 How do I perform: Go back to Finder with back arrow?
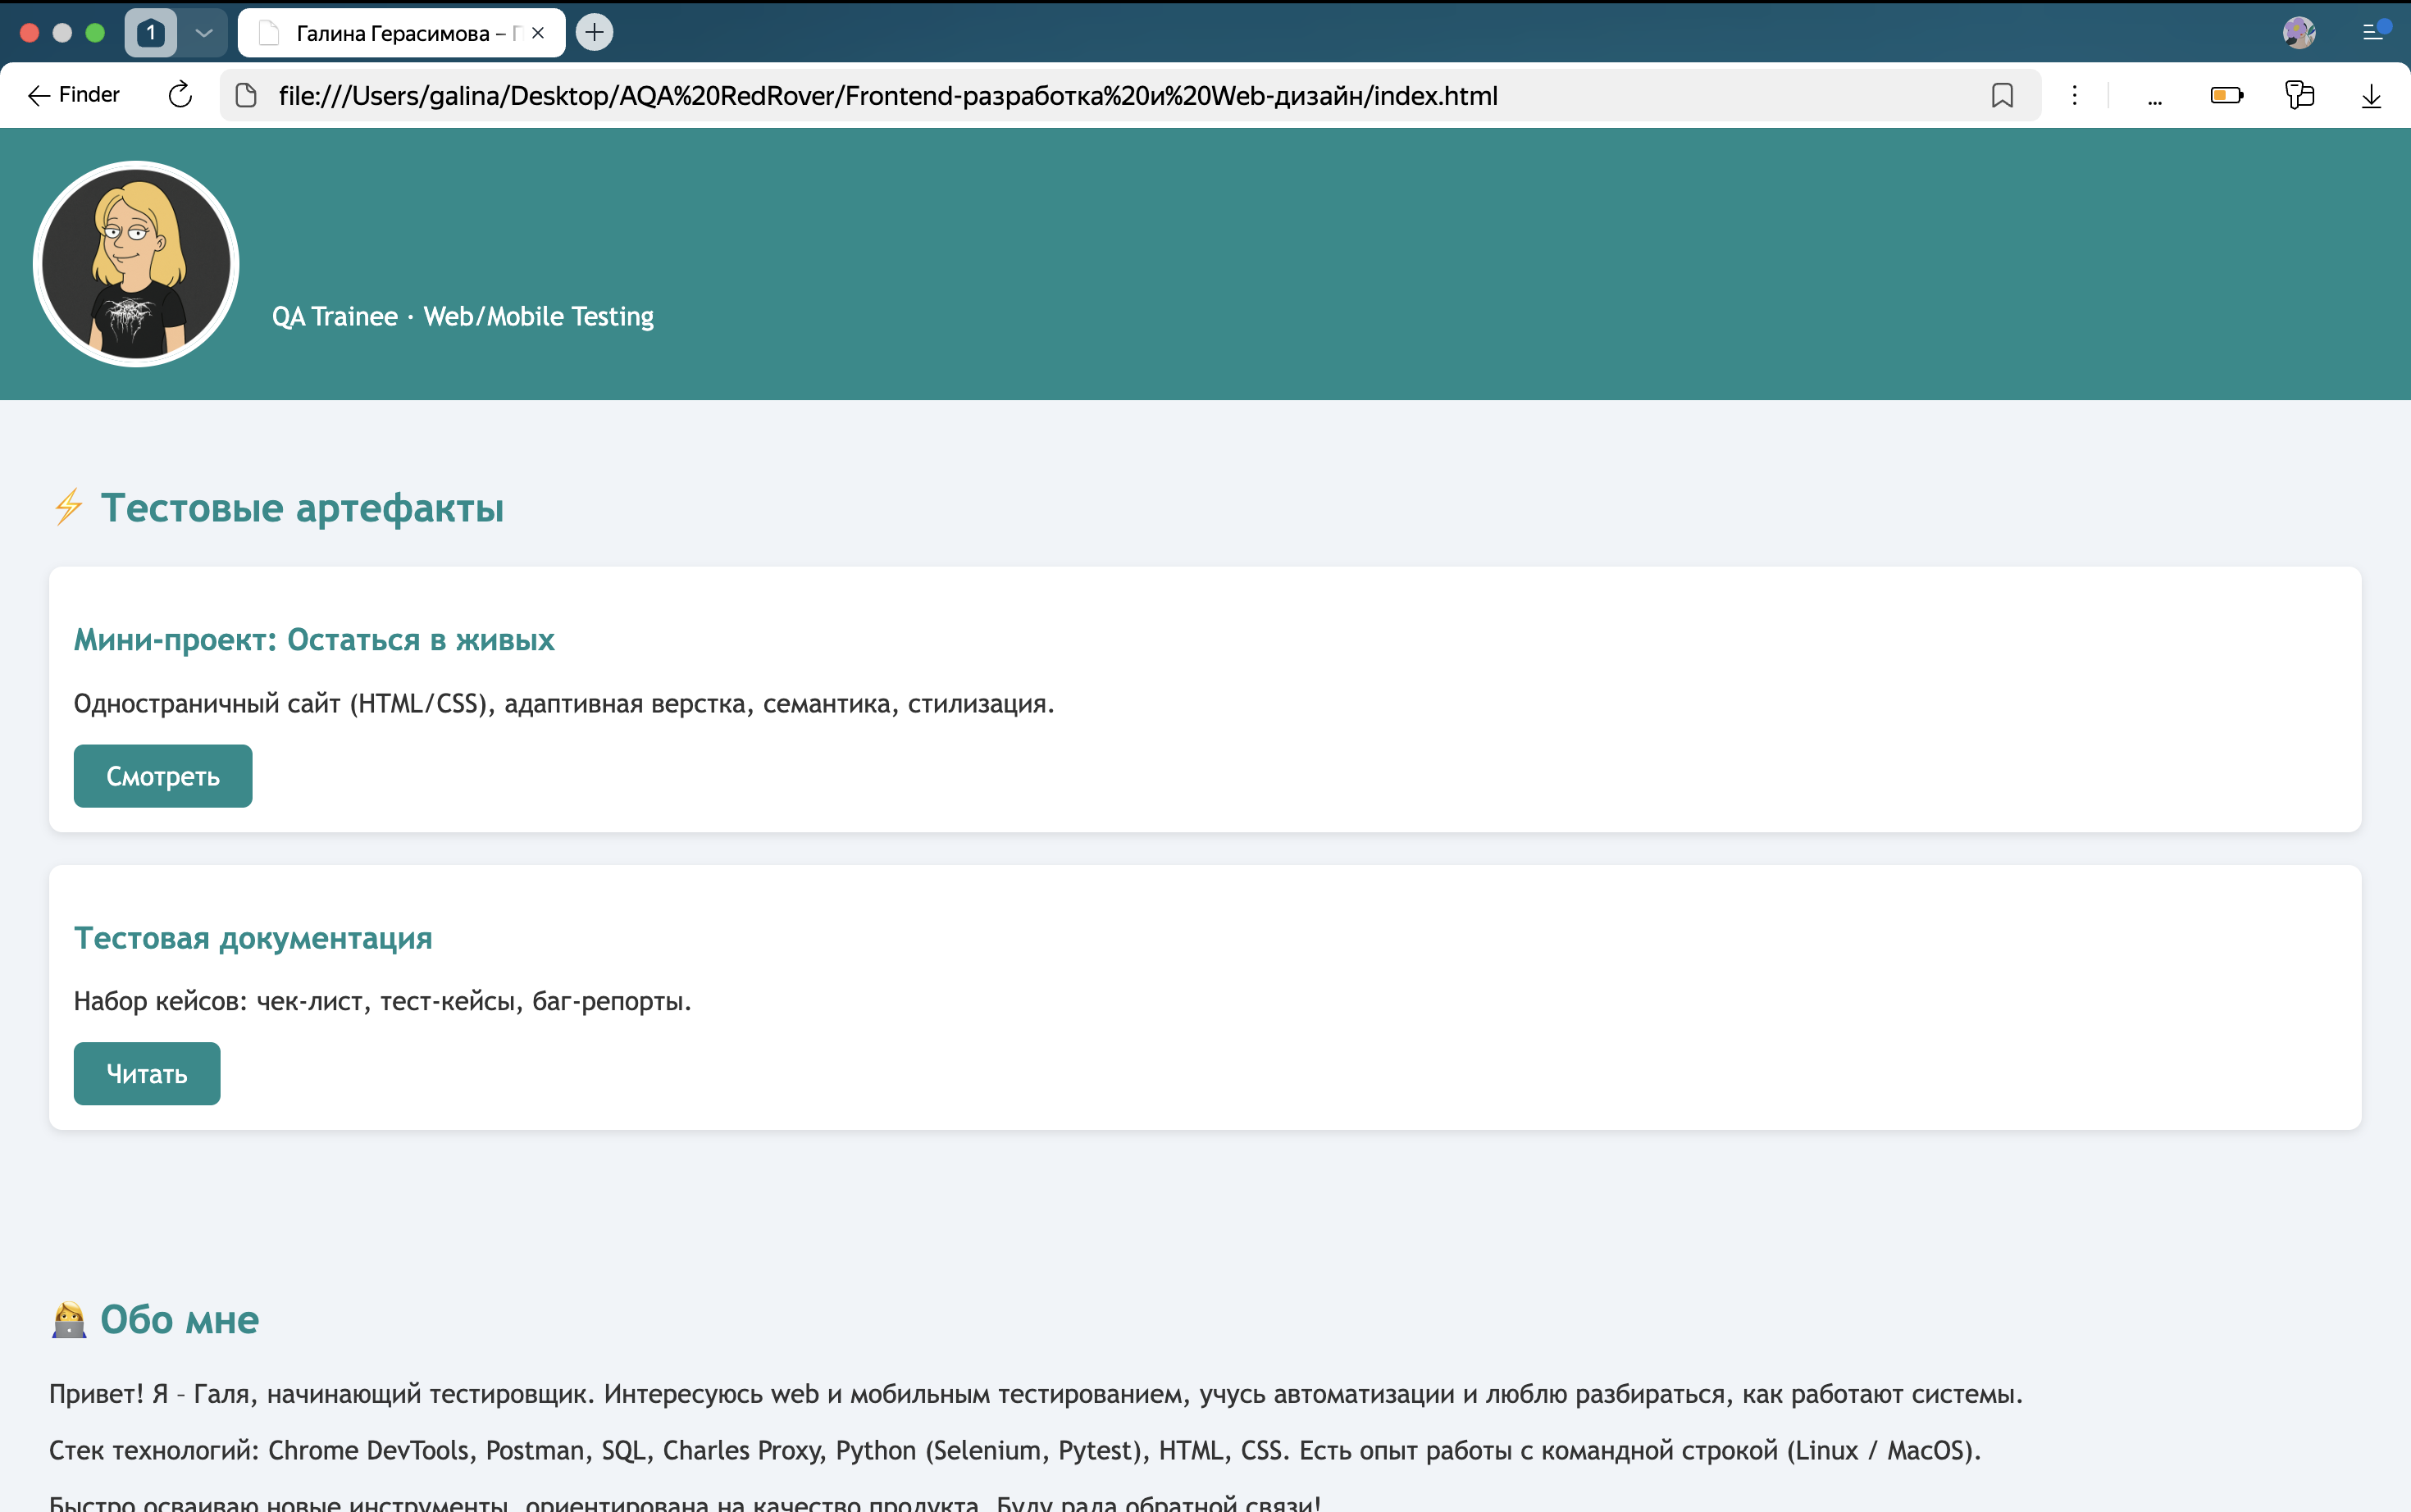73,95
